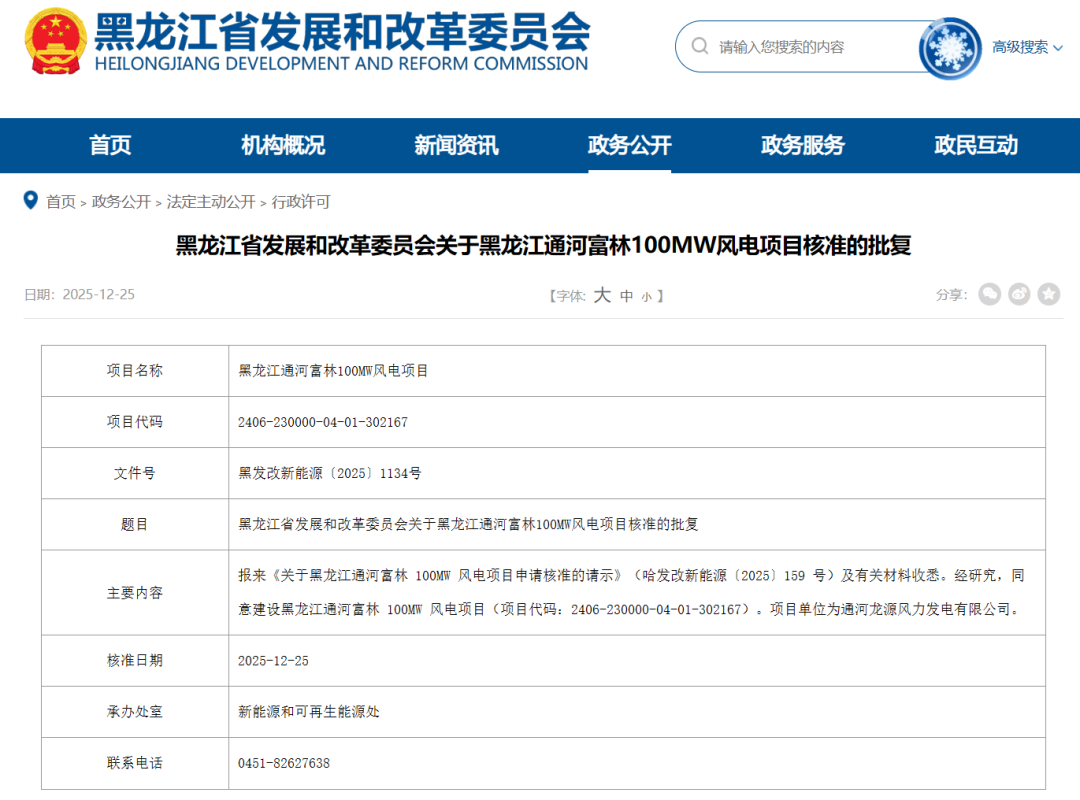Open the 新闻资讯 navigation tab
1080x800 pixels.
[456, 145]
